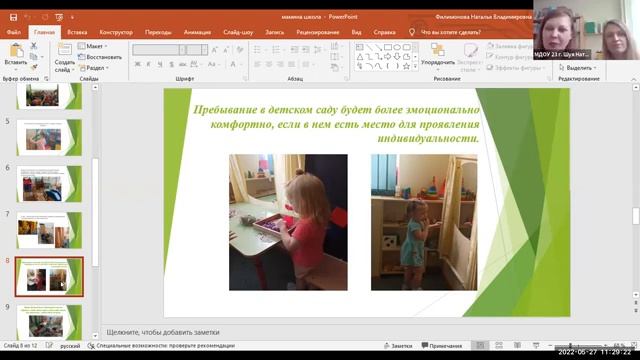Switch to normal view icon in status bar
The height and width of the screenshot is (360, 640).
click(x=480, y=346)
